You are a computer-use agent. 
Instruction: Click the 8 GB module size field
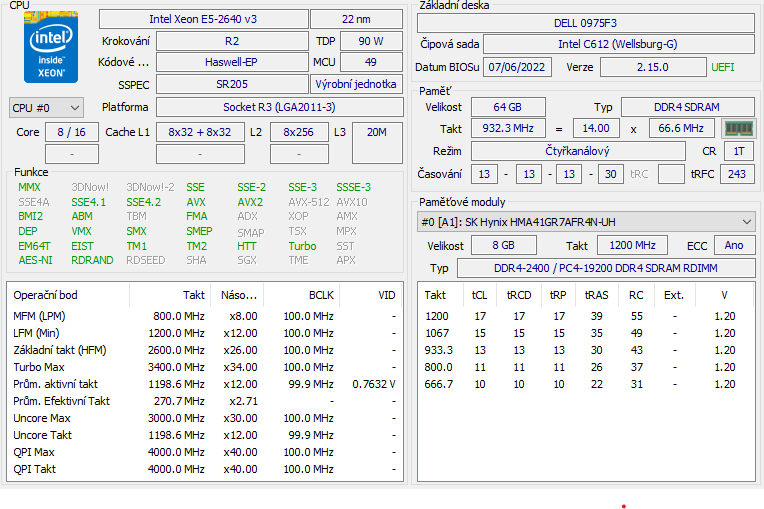pos(504,245)
